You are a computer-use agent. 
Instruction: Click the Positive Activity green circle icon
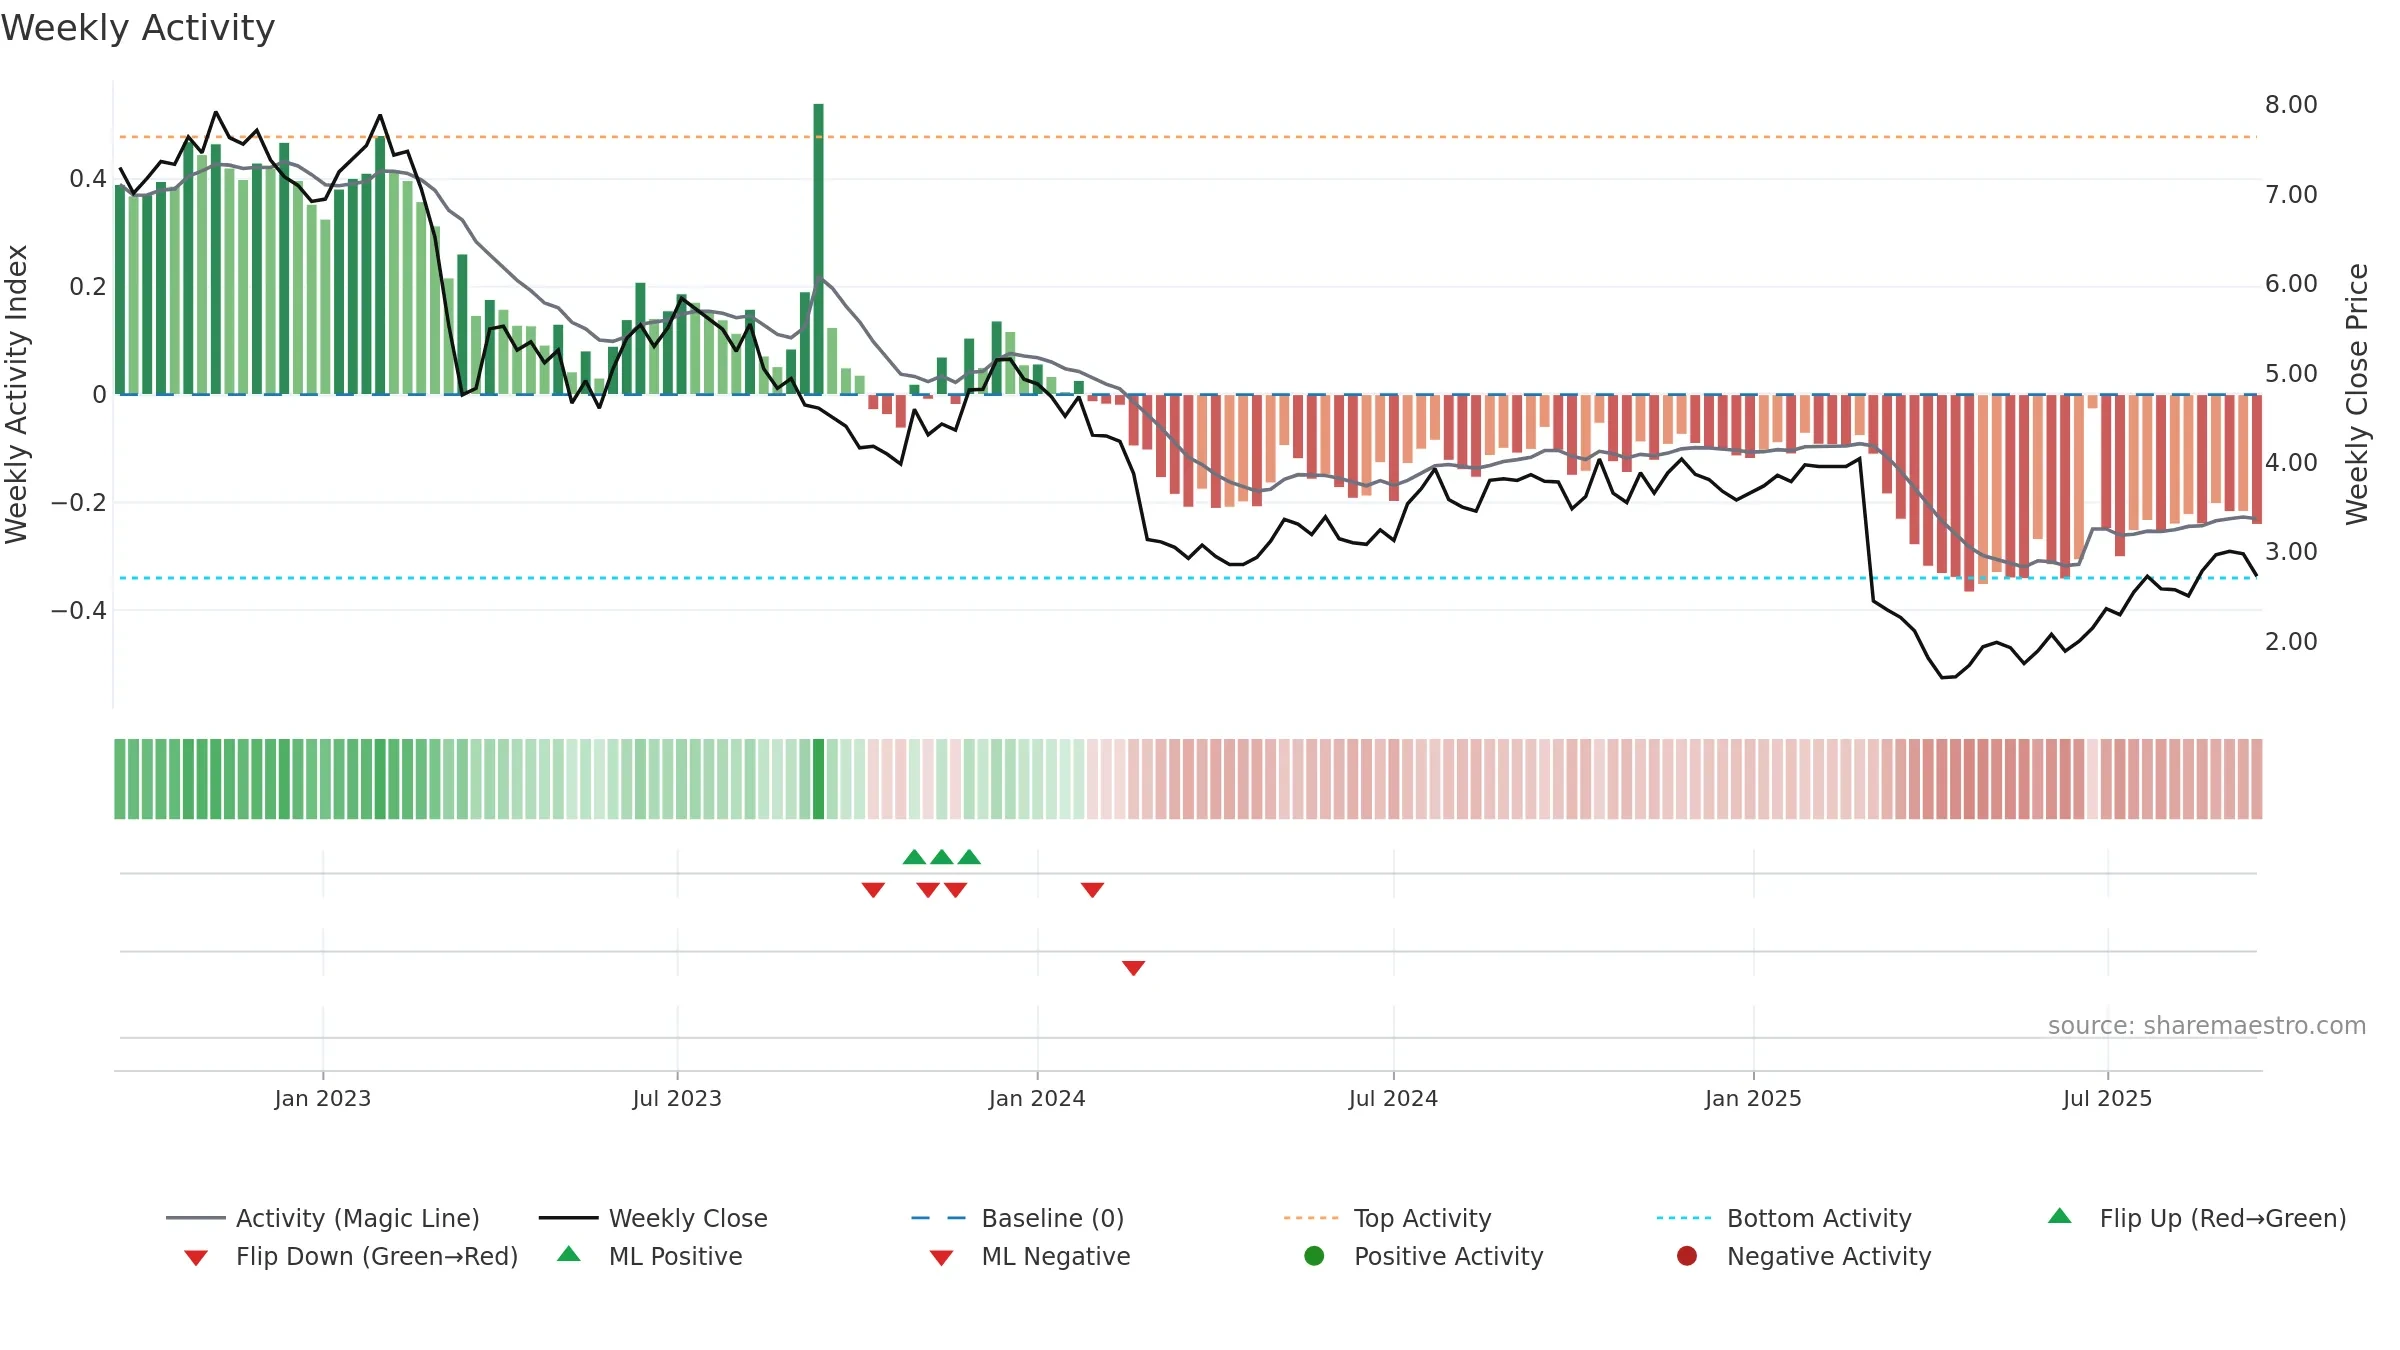[1315, 1256]
